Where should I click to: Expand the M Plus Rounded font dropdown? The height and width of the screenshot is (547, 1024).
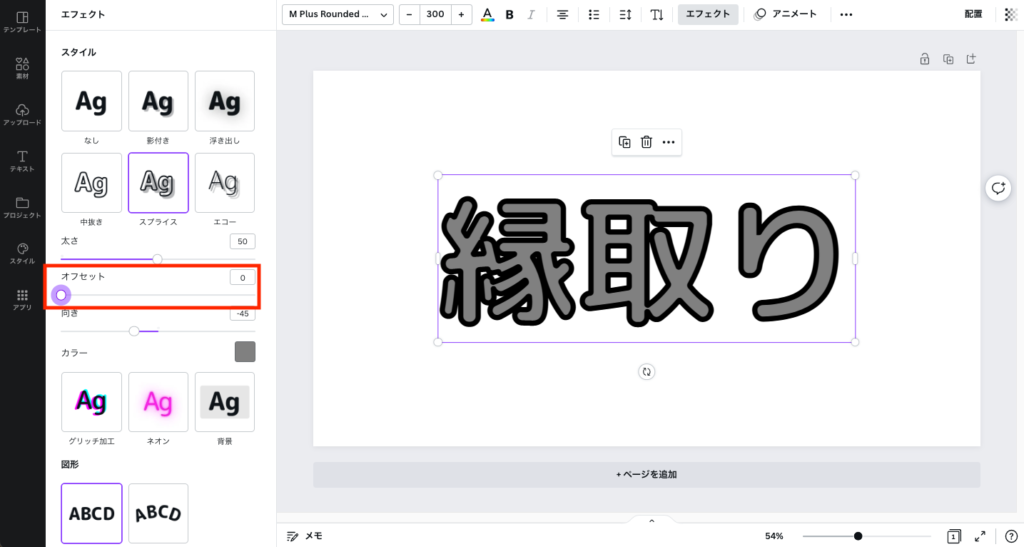tap(337, 15)
